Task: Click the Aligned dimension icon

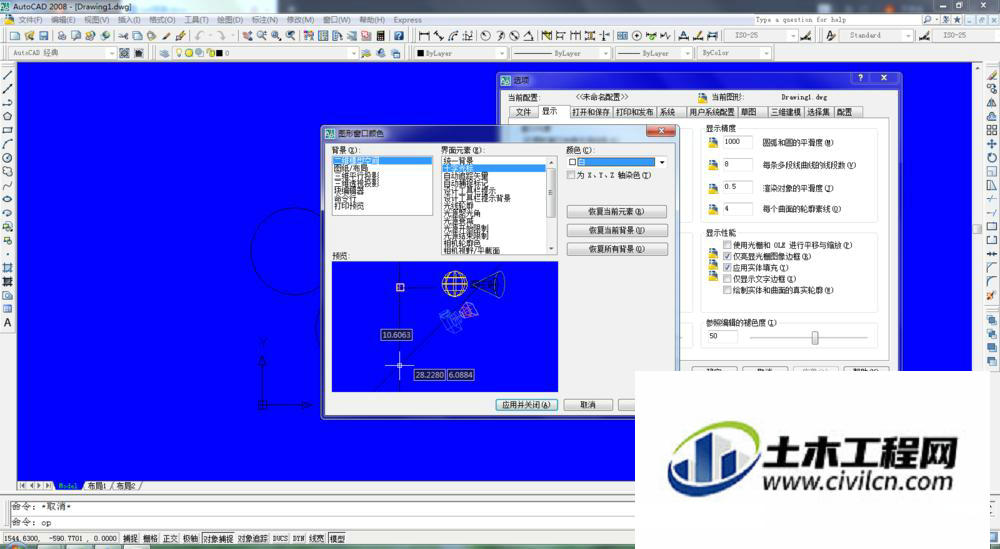Action: click(438, 36)
